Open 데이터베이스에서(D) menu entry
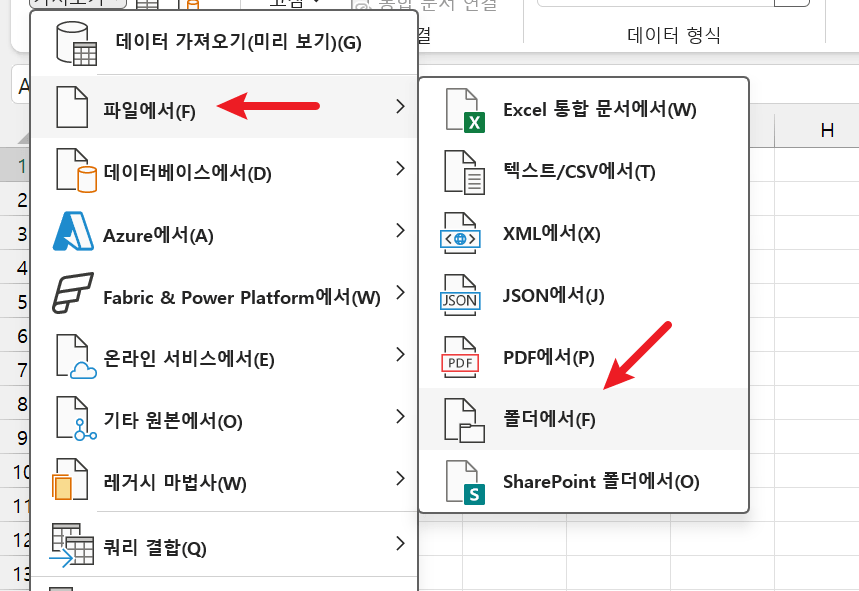This screenshot has width=859, height=591. coord(225,169)
